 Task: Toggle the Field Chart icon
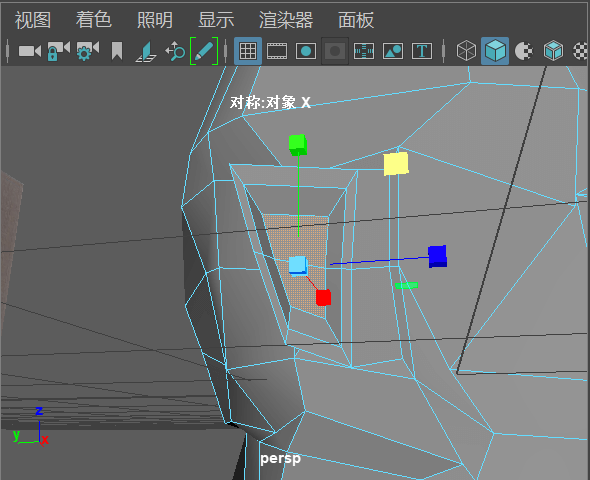pyautogui.click(x=363, y=51)
